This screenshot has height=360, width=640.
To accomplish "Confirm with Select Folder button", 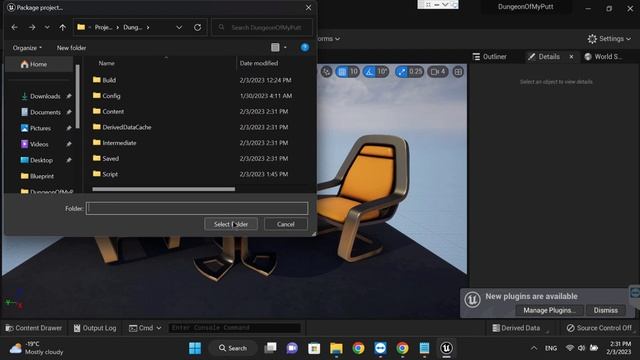I will [x=231, y=224].
